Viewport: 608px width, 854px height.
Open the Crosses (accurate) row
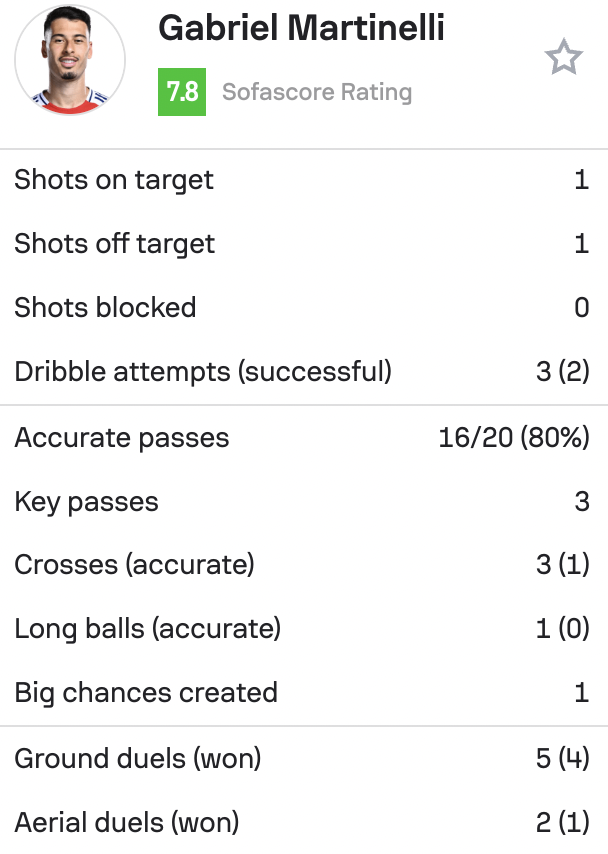tap(304, 564)
